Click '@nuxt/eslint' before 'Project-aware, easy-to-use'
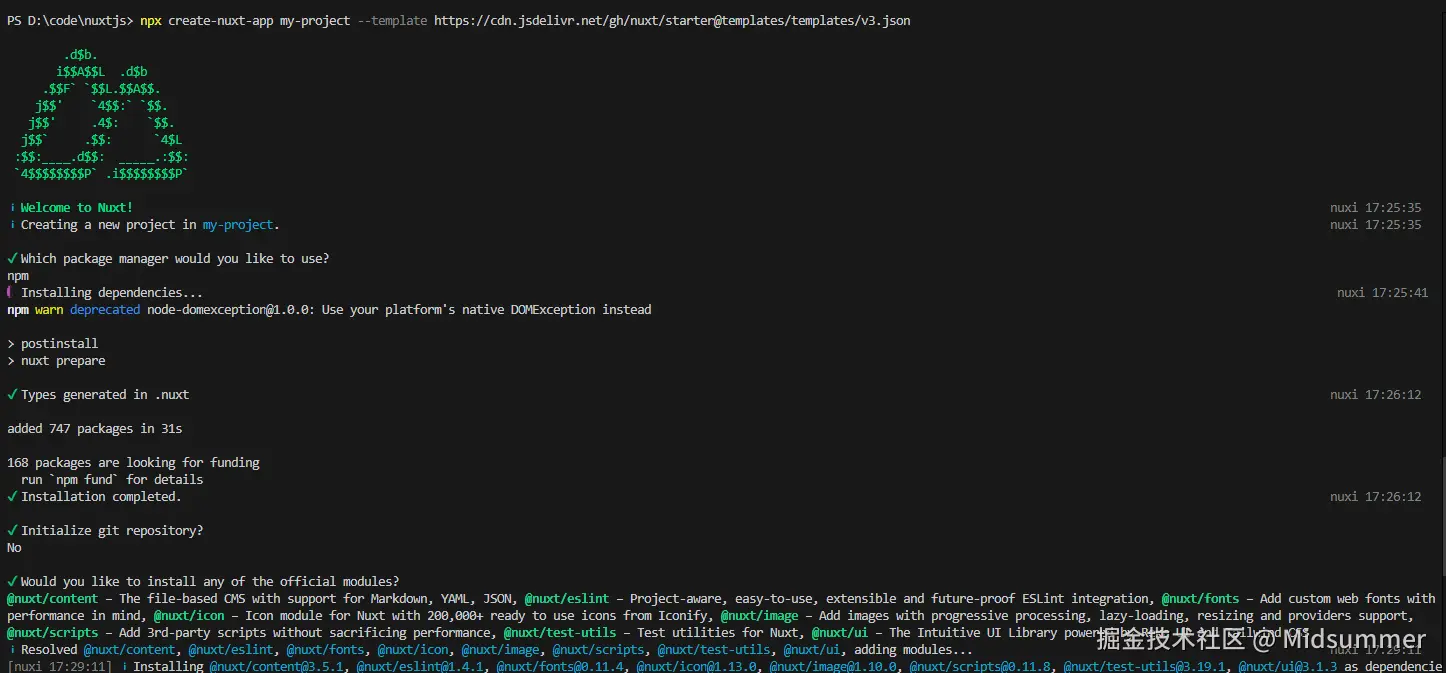1446x673 pixels. tap(567, 599)
